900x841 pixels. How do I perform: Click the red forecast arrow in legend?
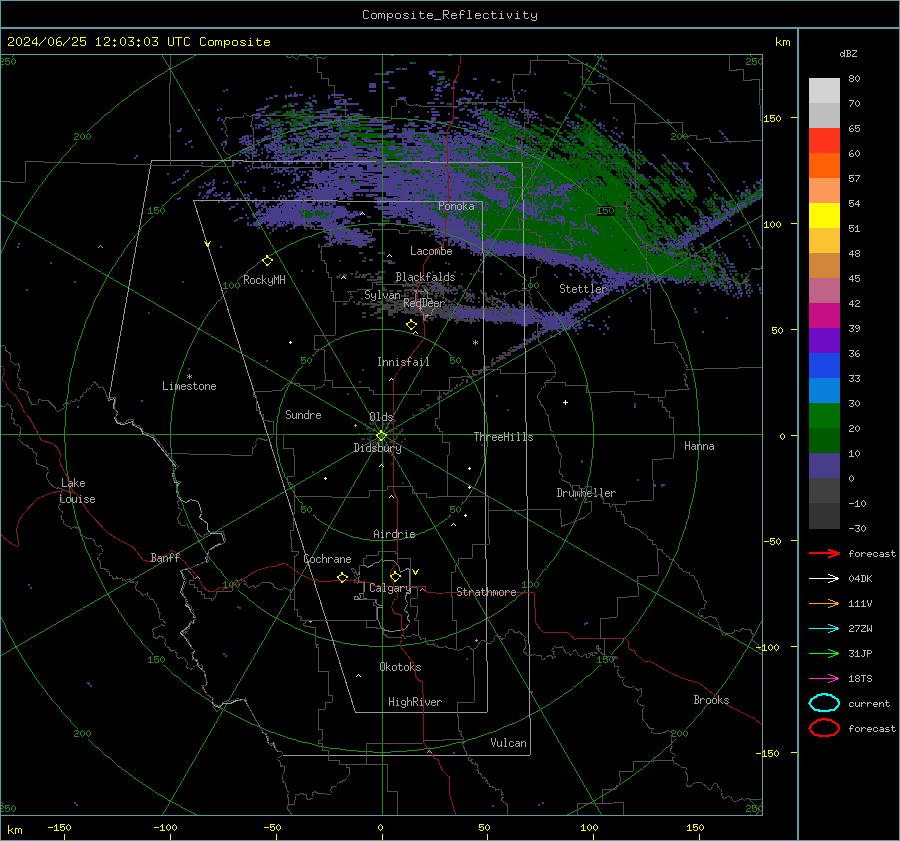pyautogui.click(x=824, y=553)
